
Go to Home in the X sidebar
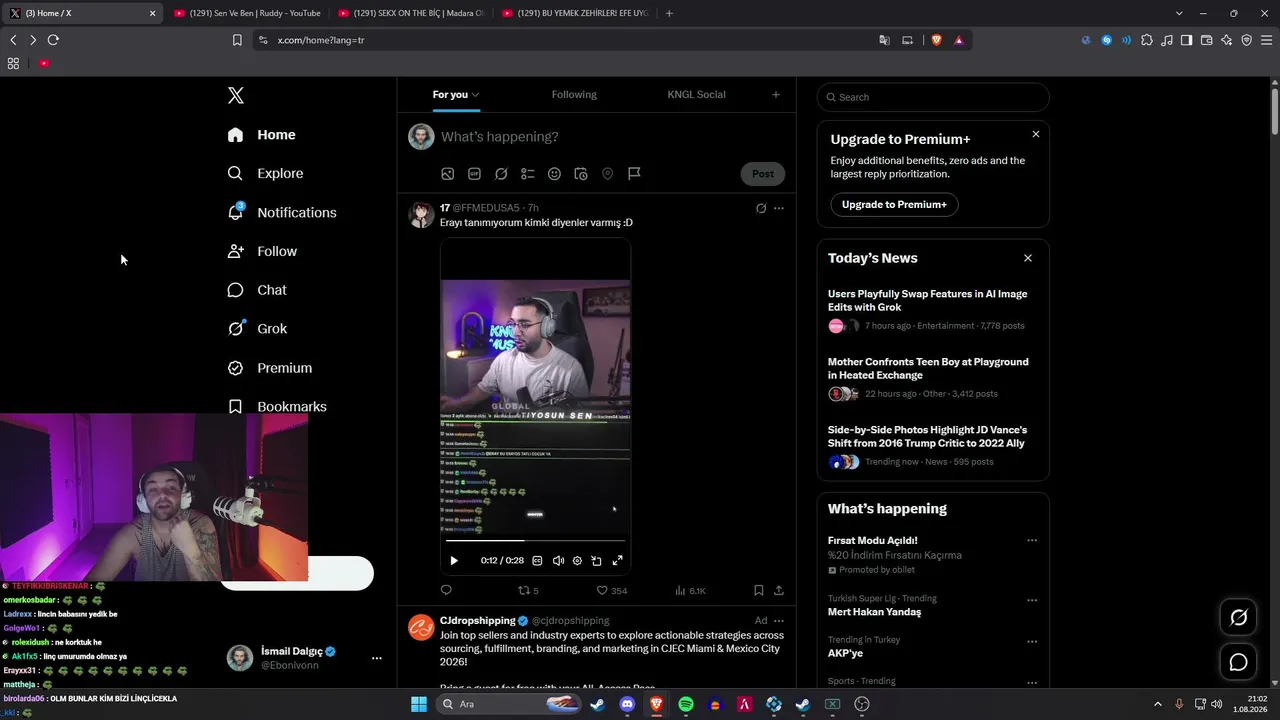click(261, 135)
